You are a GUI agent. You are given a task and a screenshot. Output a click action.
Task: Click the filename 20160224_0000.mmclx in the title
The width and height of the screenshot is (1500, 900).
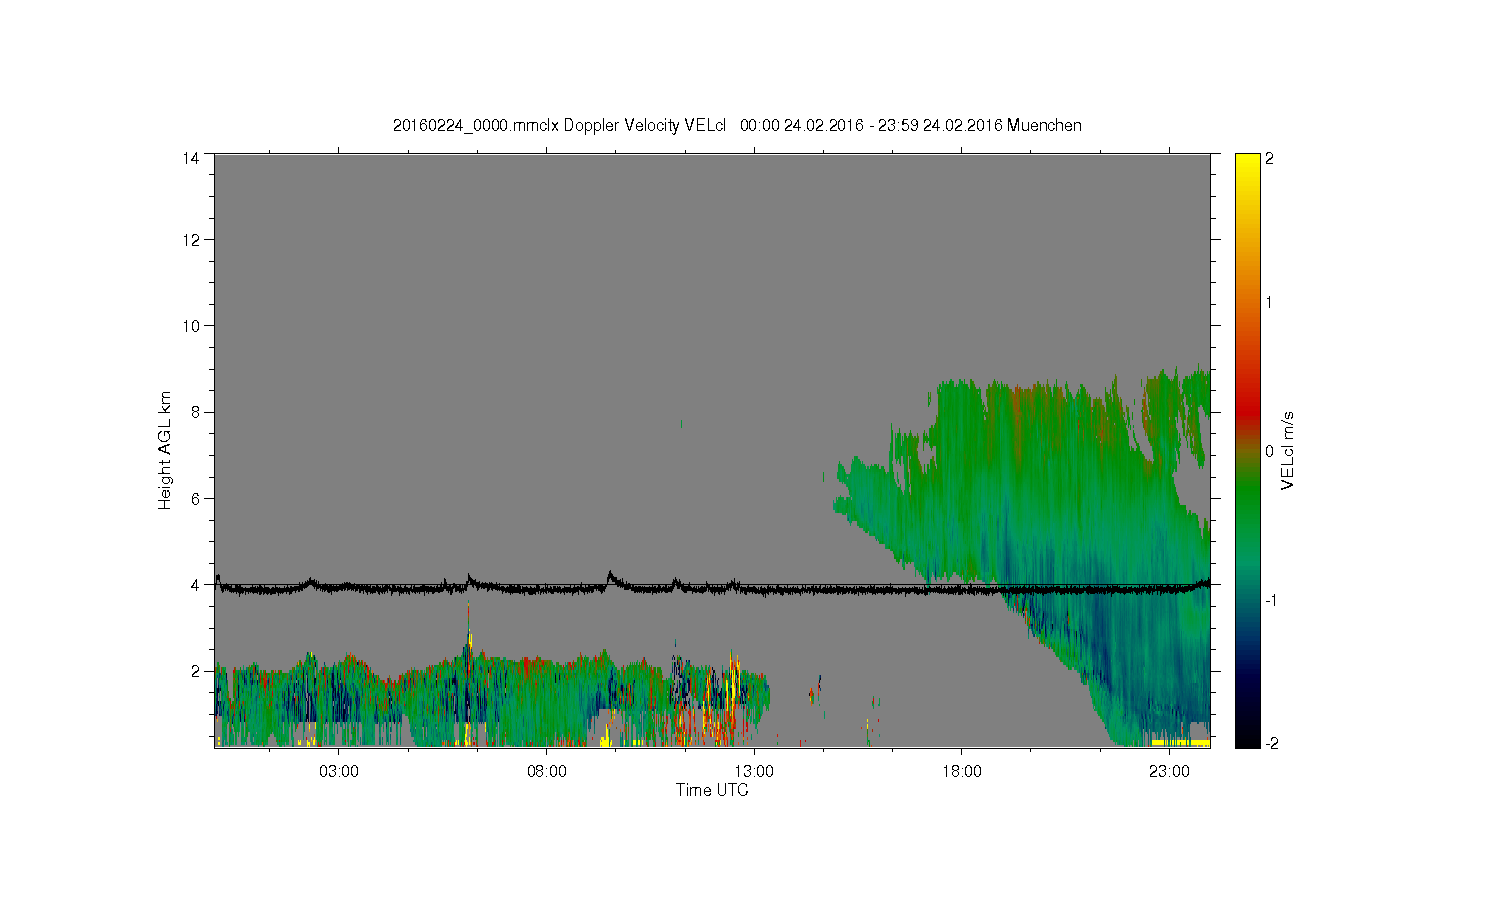click(476, 126)
